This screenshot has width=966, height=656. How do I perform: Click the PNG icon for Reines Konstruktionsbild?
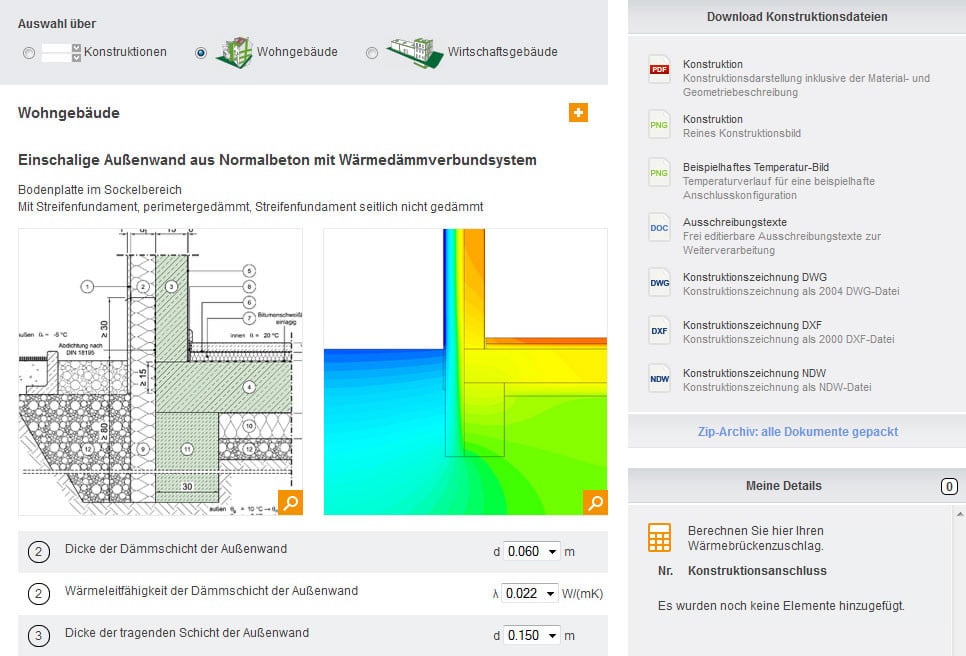point(659,124)
